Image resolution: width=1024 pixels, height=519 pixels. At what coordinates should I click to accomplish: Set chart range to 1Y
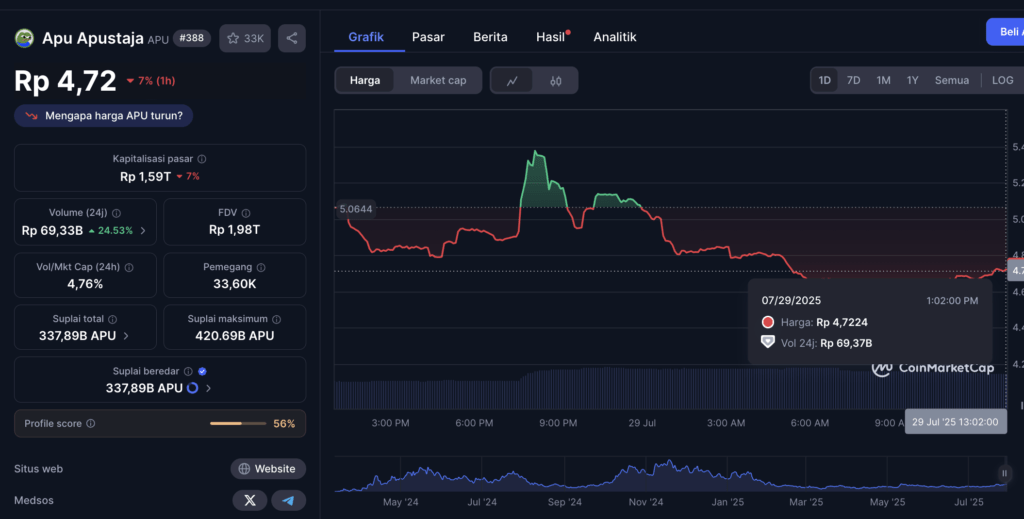point(912,80)
